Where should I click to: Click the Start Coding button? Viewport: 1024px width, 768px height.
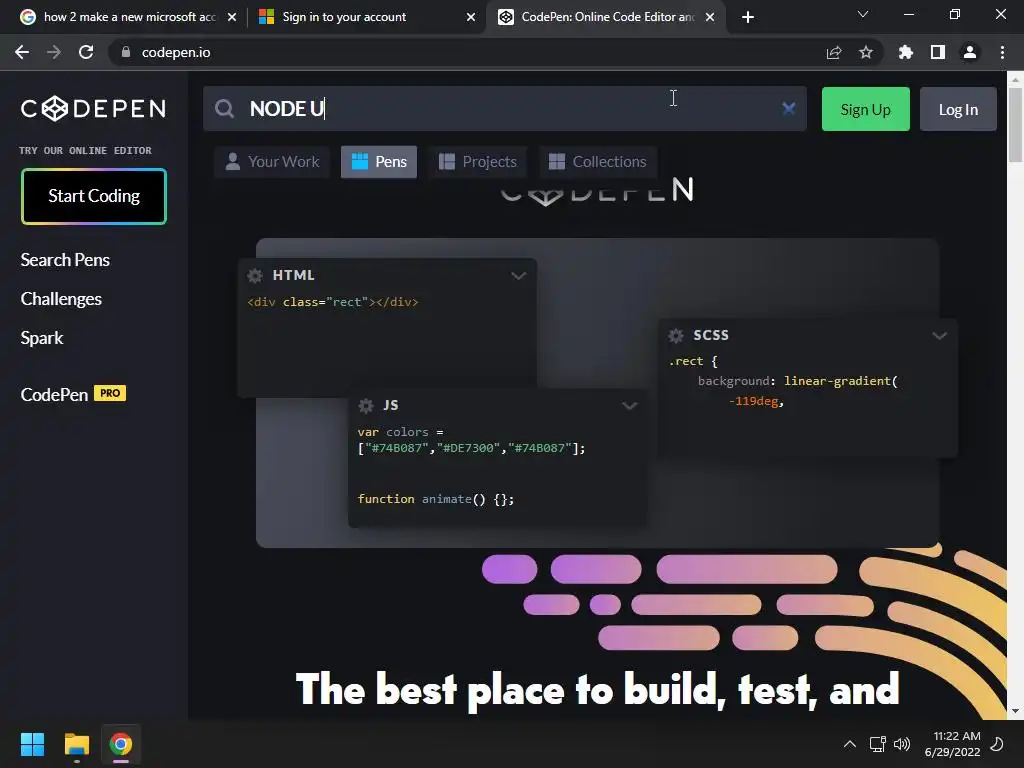pos(93,196)
